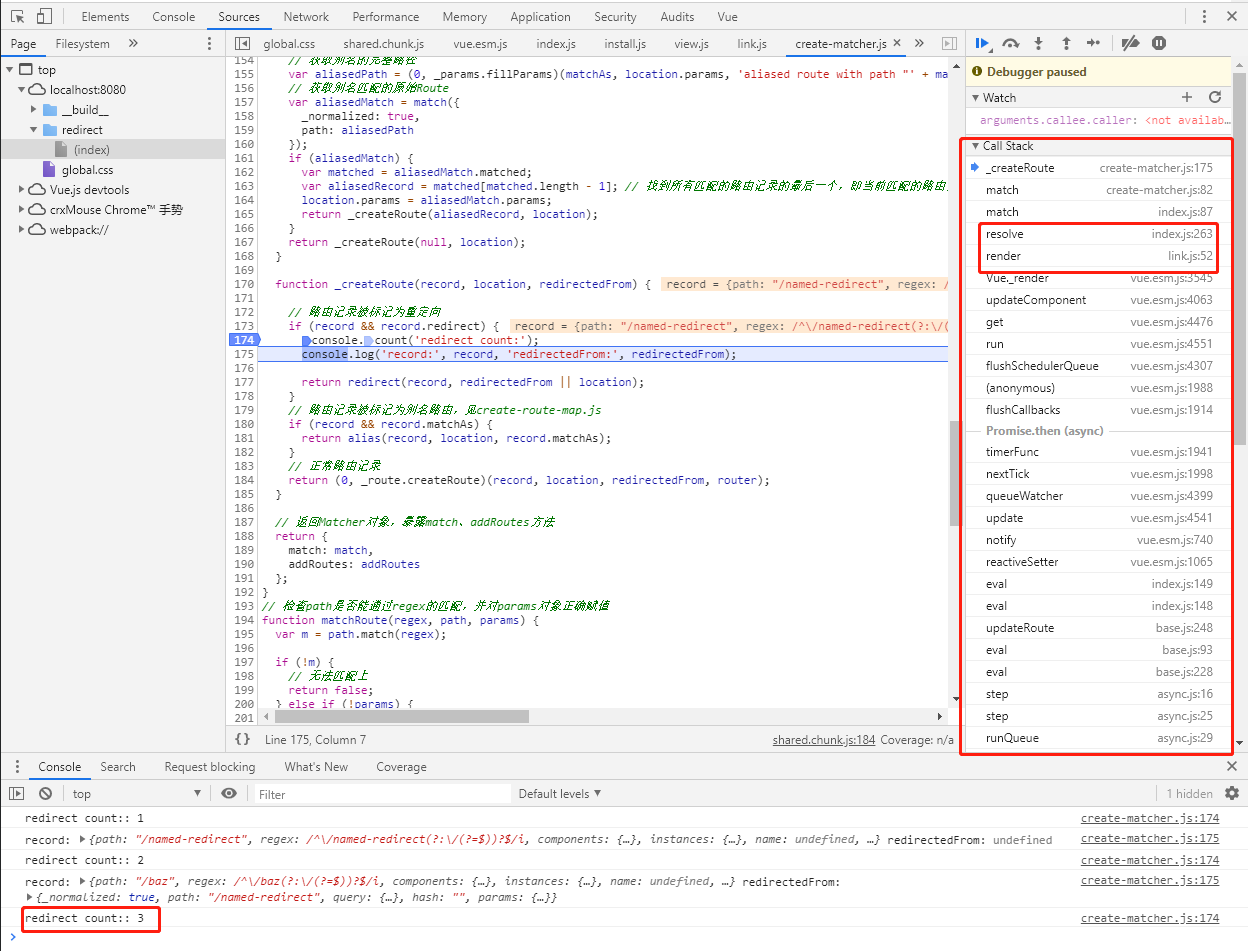Click Step out of current function
Viewport: 1248px width, 951px height.
click(1065, 43)
